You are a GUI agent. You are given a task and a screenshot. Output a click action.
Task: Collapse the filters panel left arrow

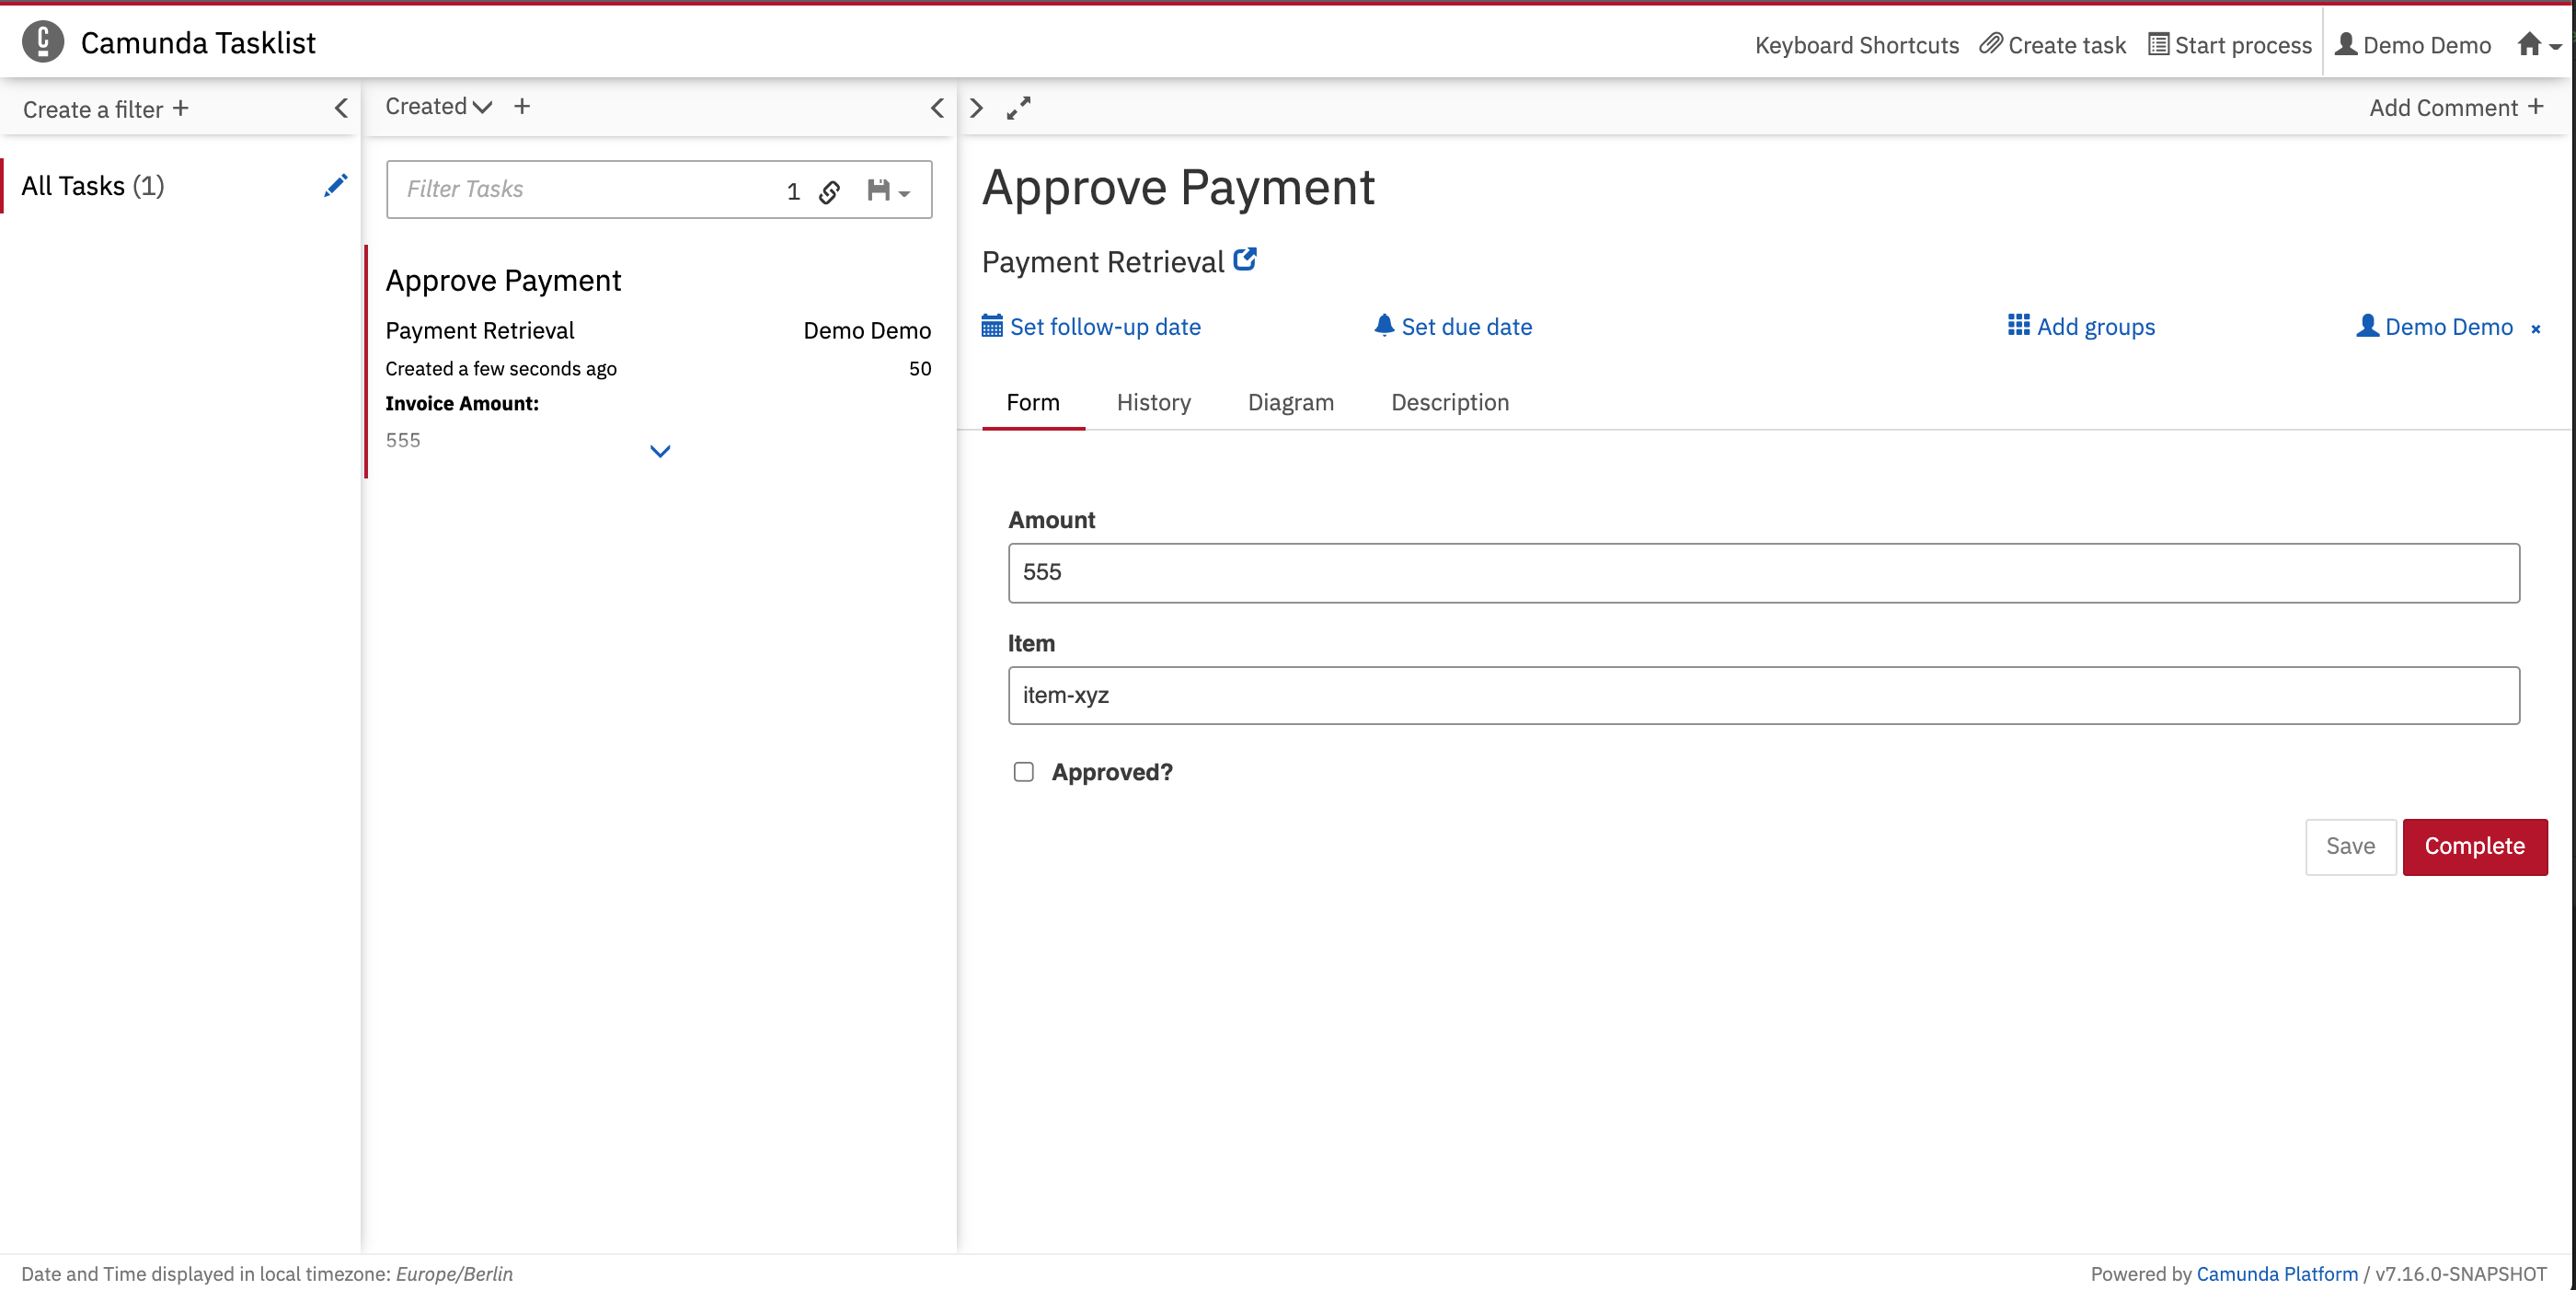pos(341,108)
